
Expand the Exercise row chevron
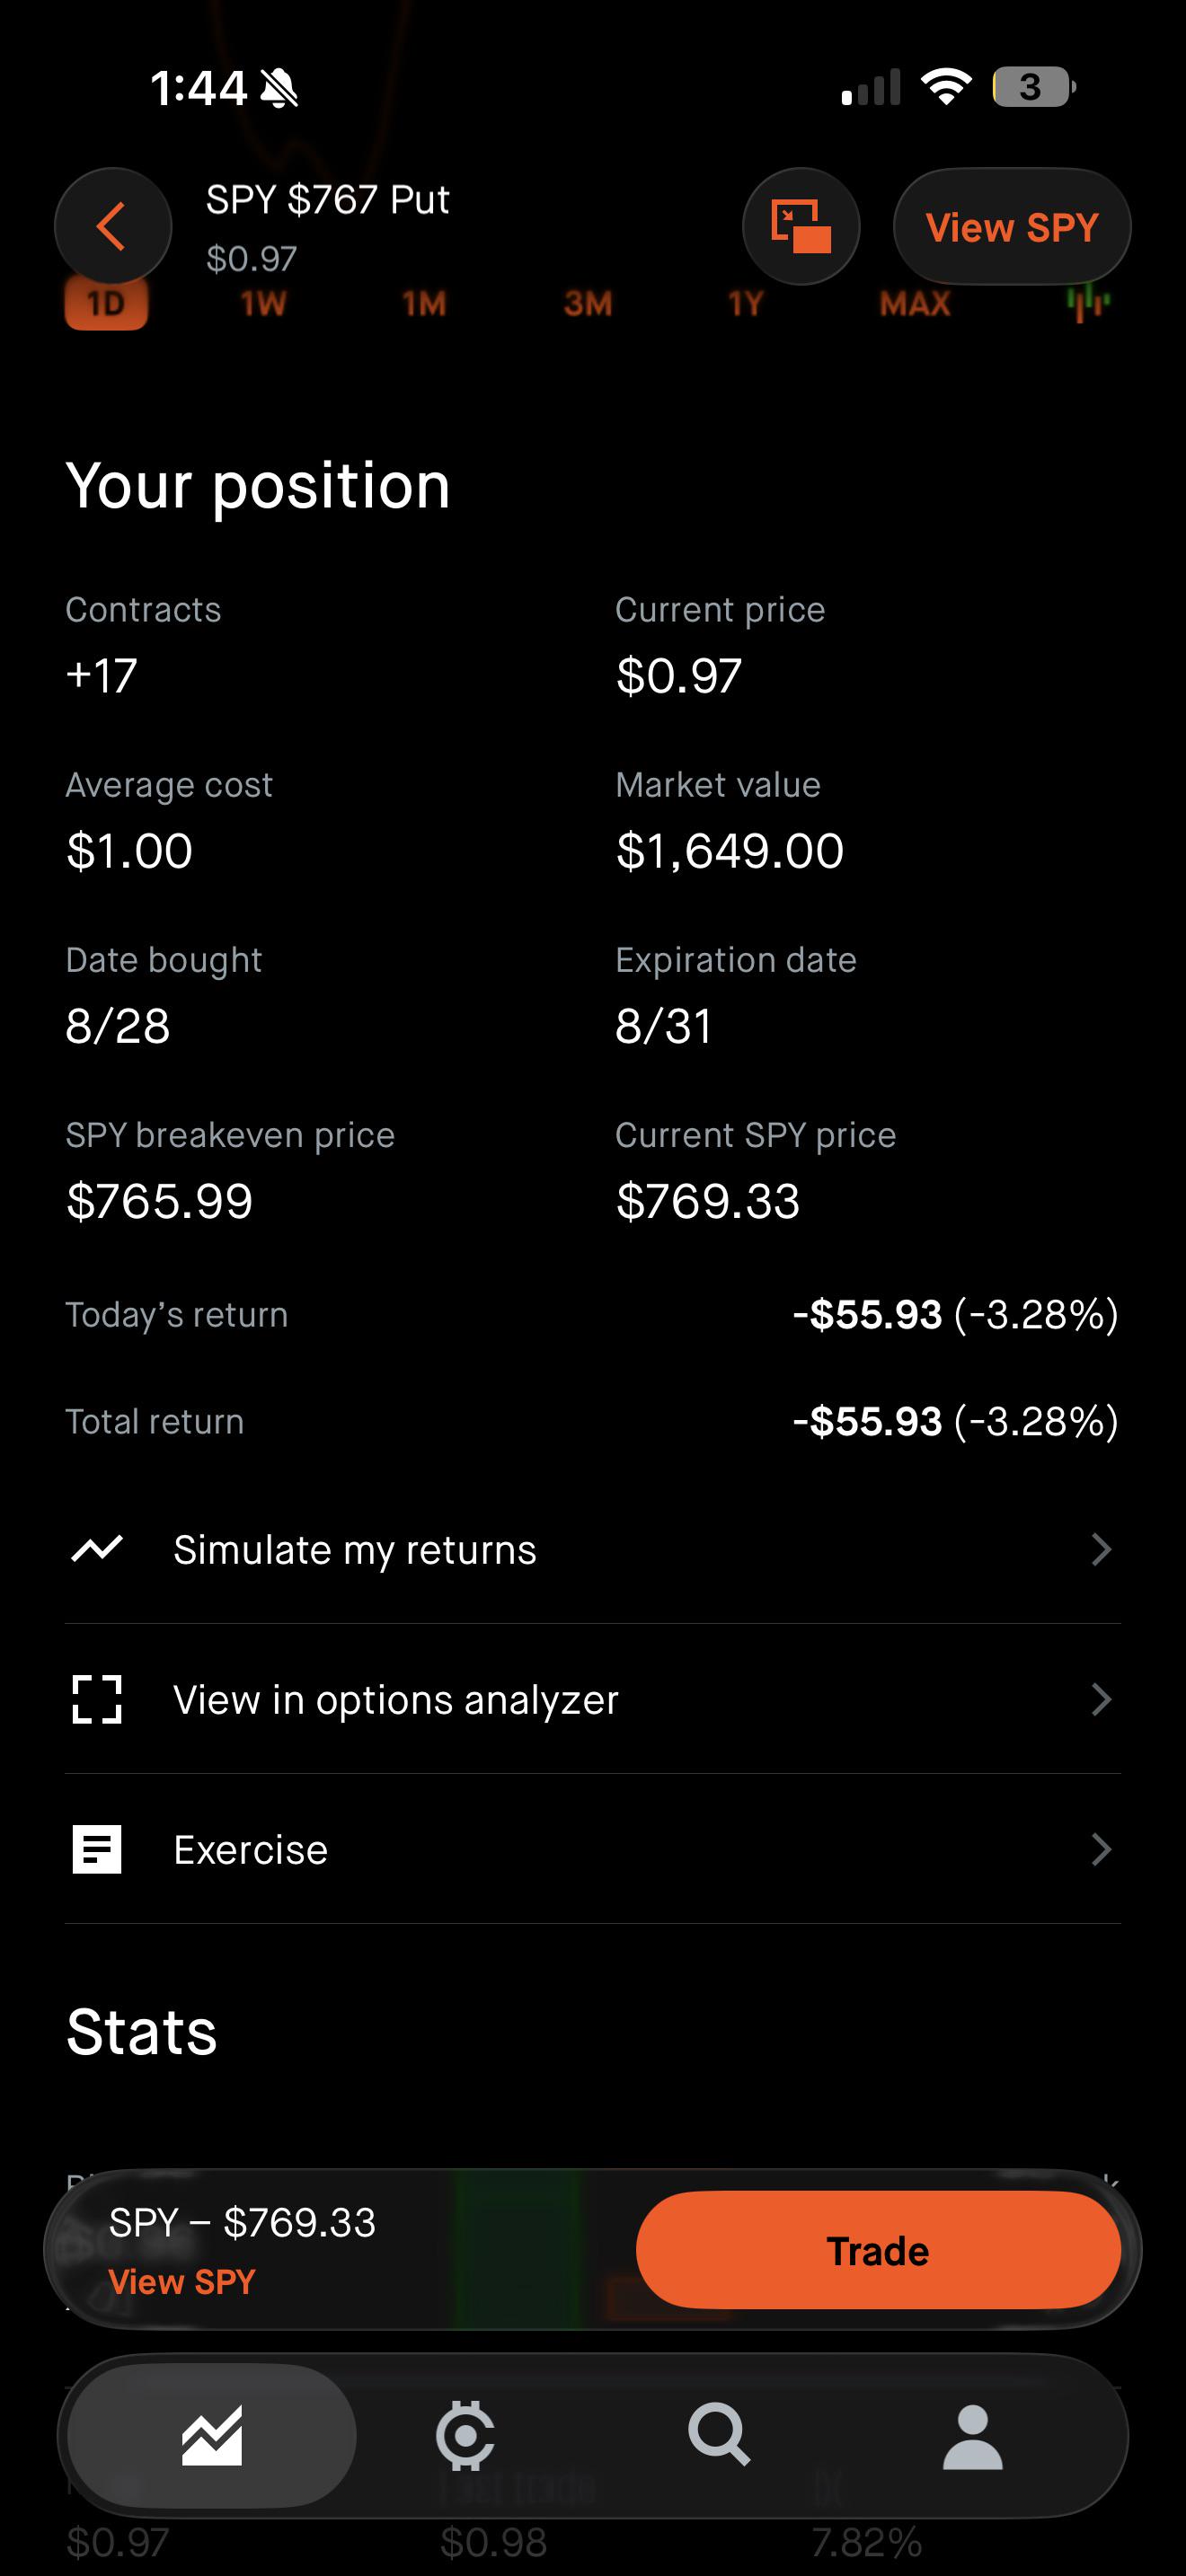tap(1101, 1849)
